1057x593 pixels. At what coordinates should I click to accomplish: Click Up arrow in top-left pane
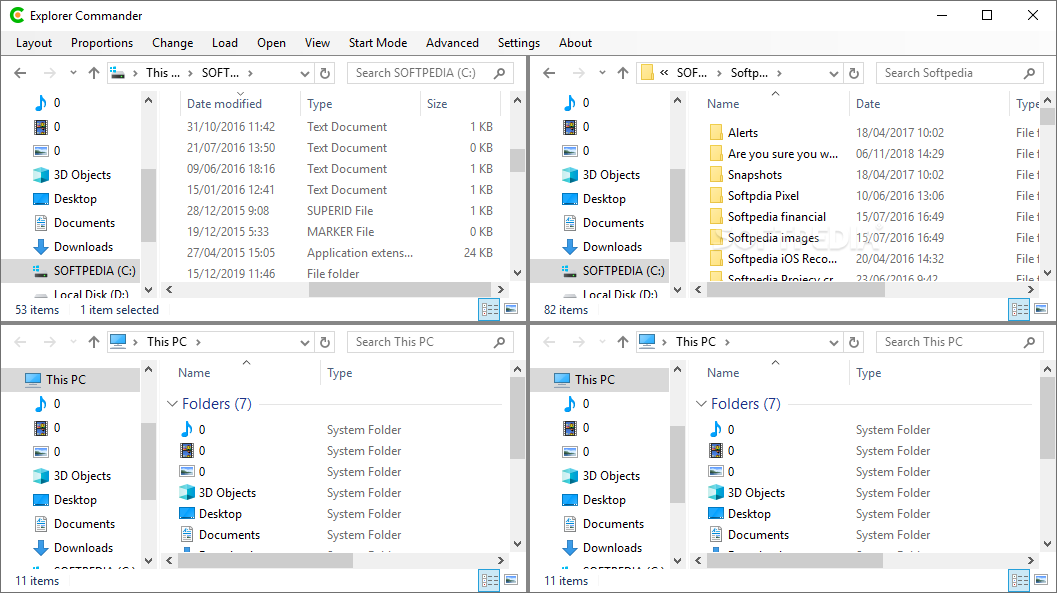pyautogui.click(x=94, y=73)
